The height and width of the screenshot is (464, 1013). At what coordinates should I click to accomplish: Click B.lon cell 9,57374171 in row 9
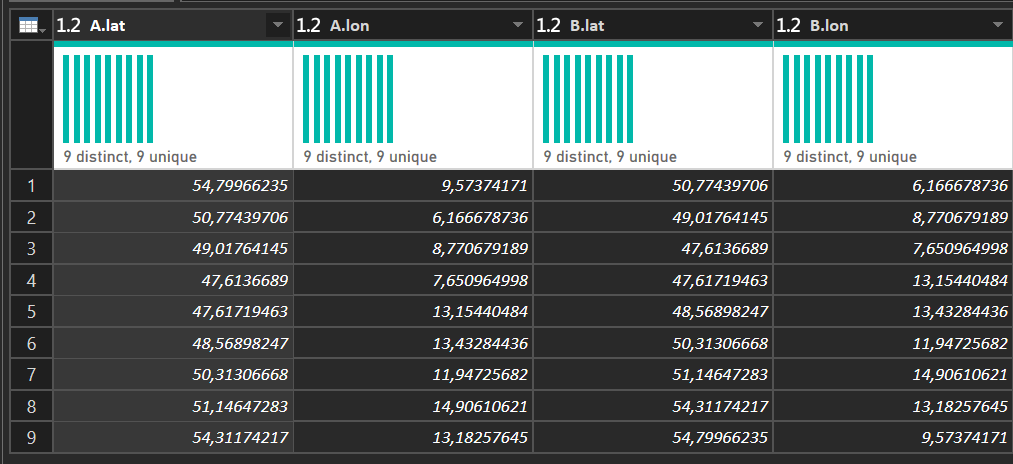(893, 438)
